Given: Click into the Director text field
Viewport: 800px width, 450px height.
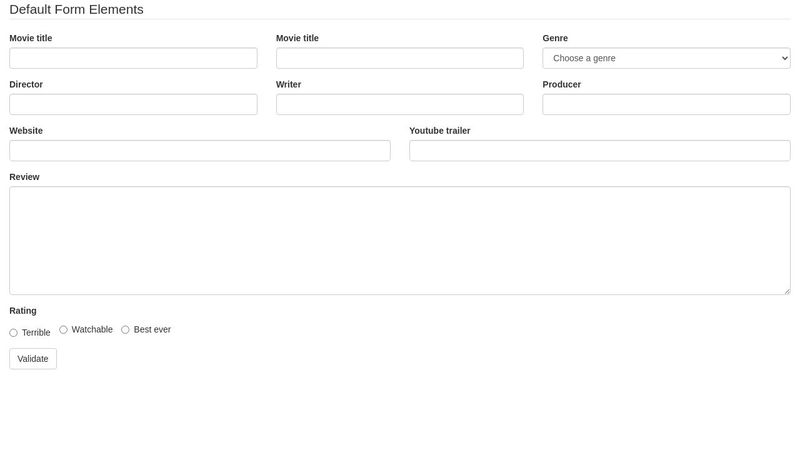Looking at the screenshot, I should (x=133, y=104).
